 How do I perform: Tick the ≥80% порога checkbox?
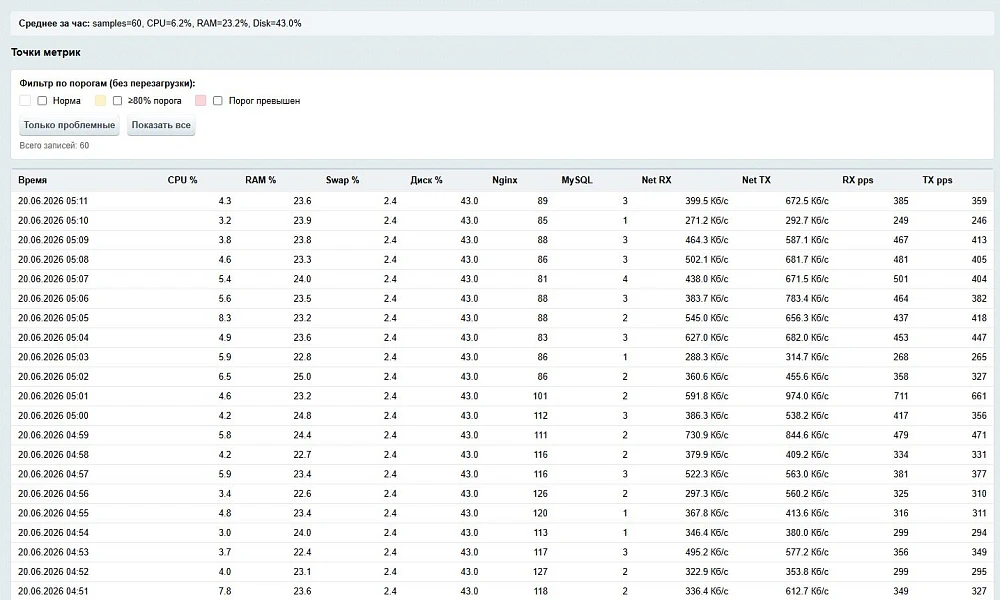117,101
